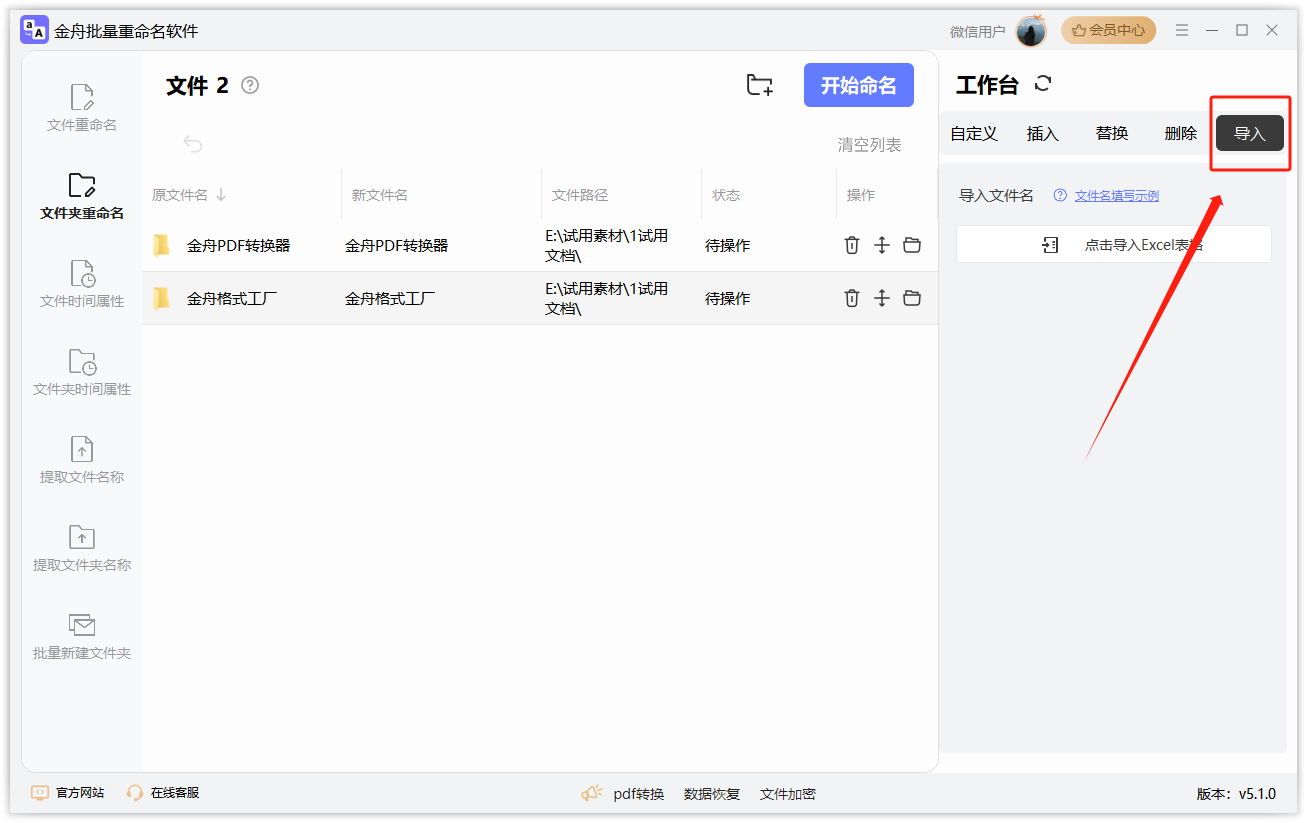Open 文件重命名 in the sidebar

click(82, 108)
